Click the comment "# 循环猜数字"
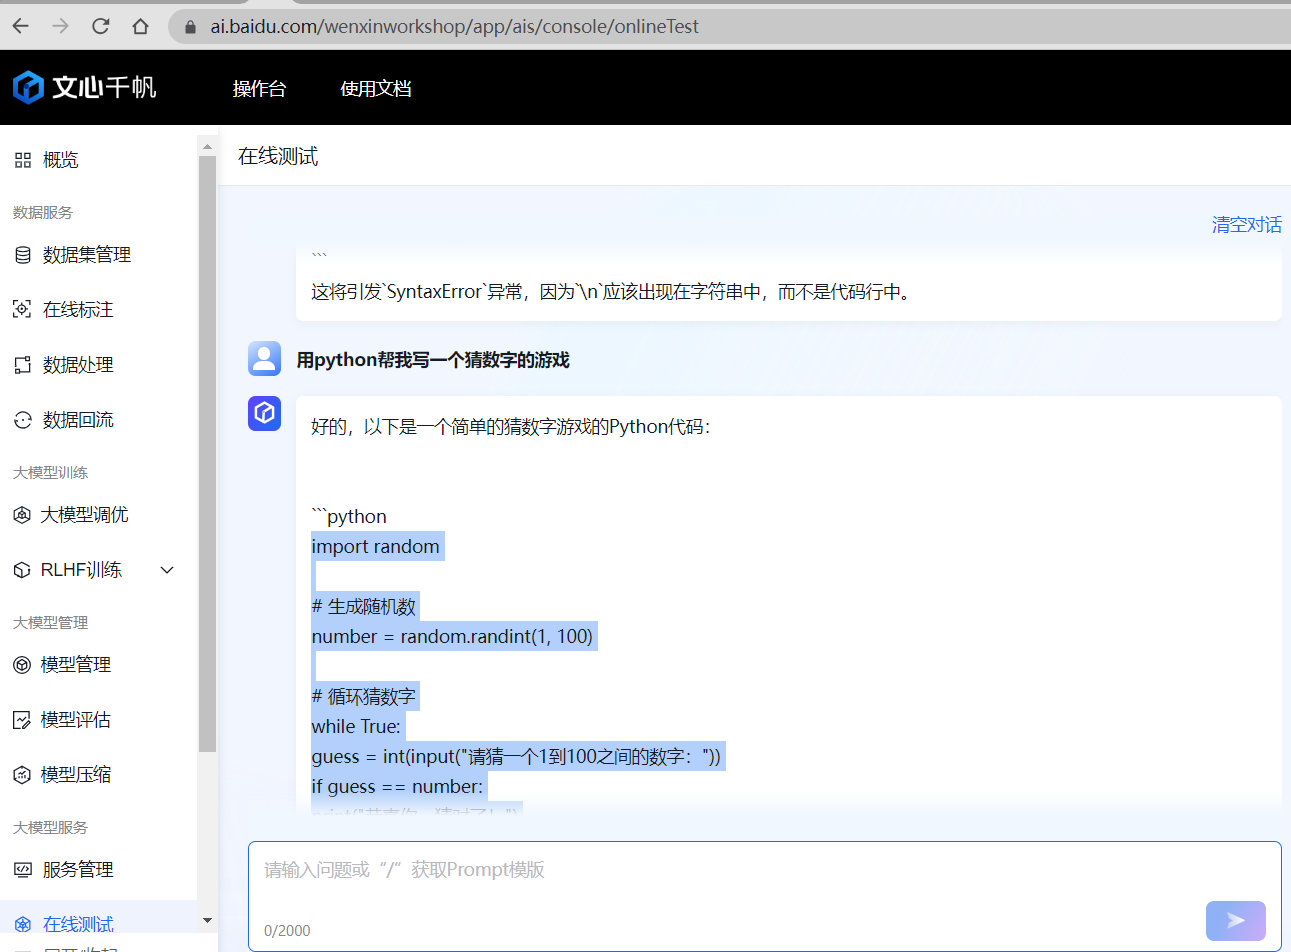 [x=363, y=697]
